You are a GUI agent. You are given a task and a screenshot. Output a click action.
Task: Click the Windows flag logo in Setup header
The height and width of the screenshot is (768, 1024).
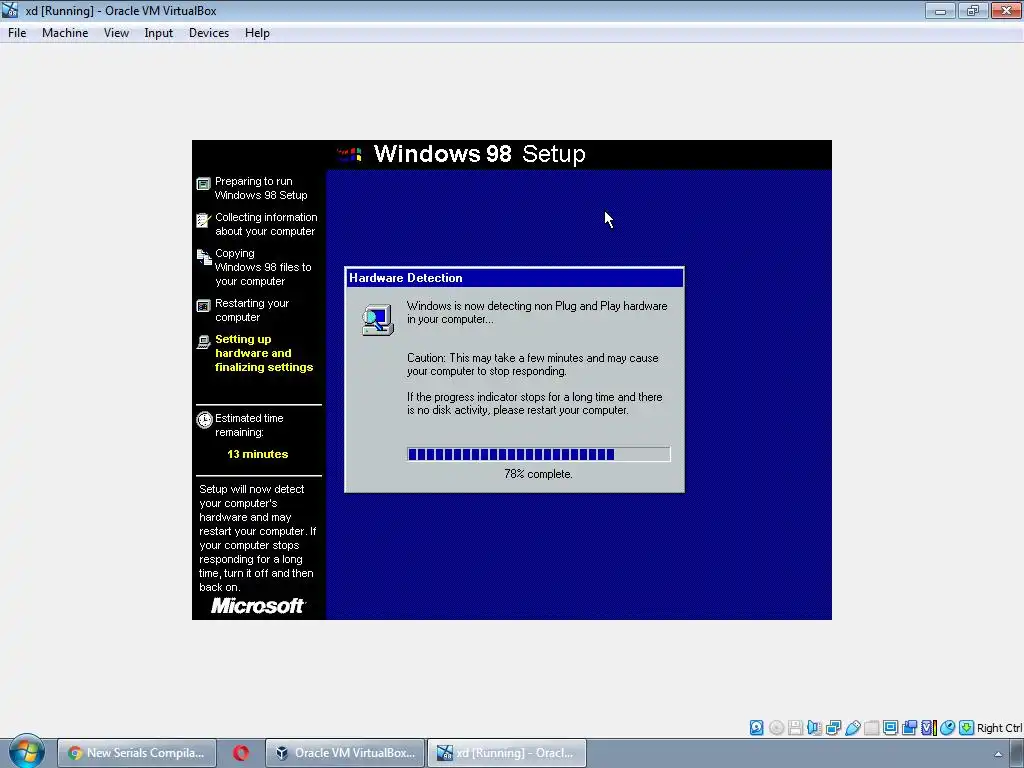pos(350,154)
